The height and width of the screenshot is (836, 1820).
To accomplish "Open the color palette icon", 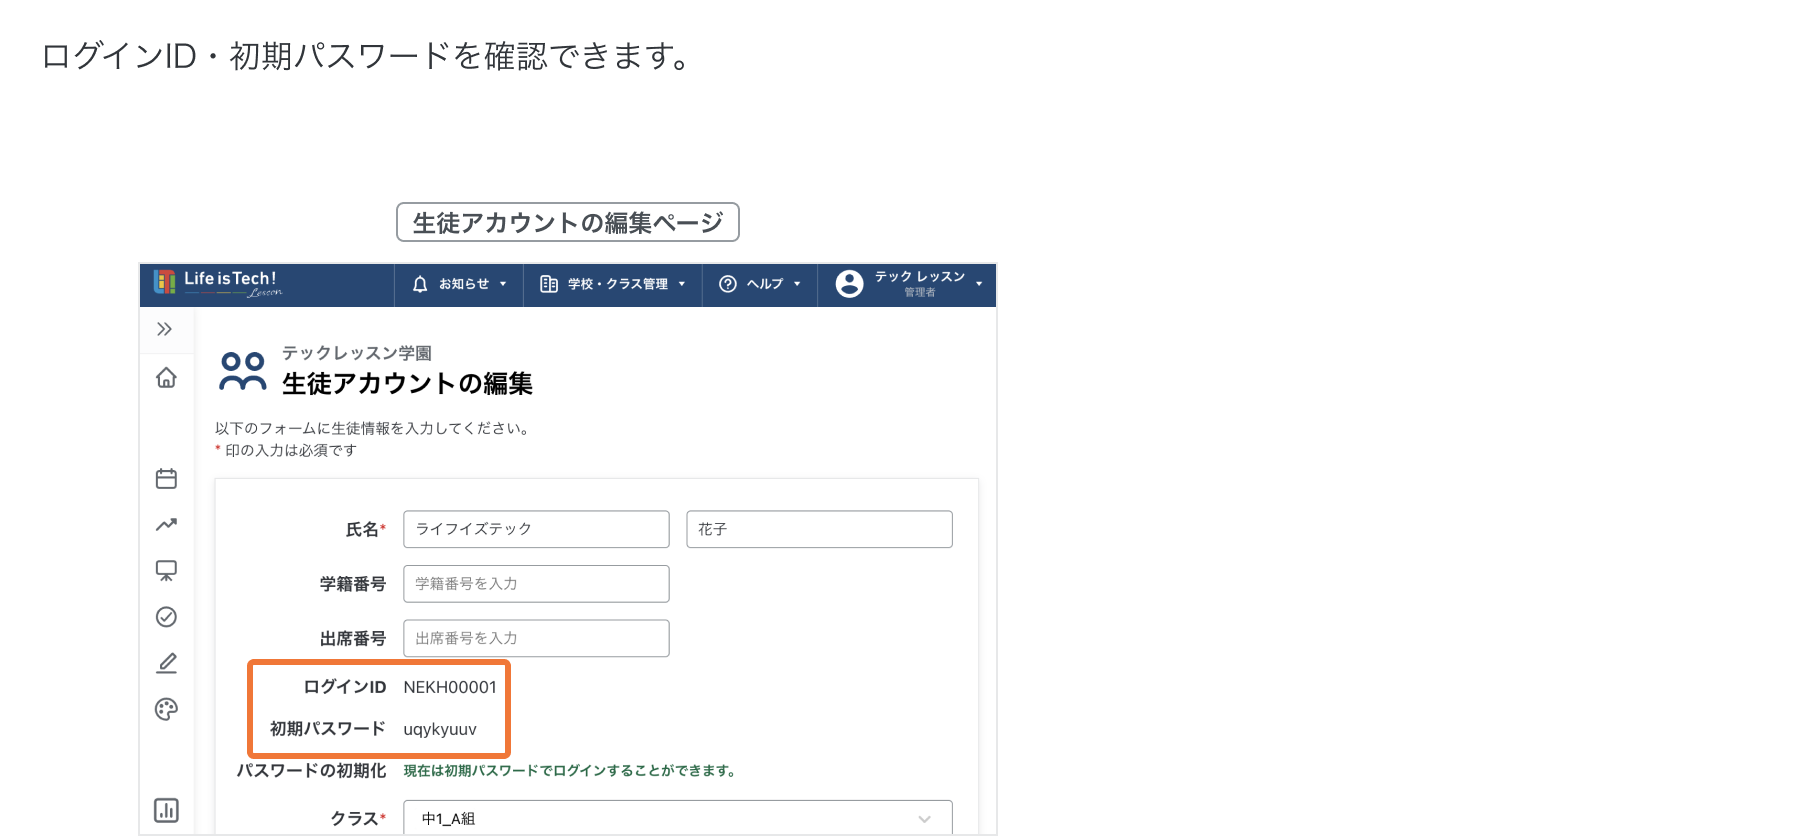I will [x=166, y=709].
